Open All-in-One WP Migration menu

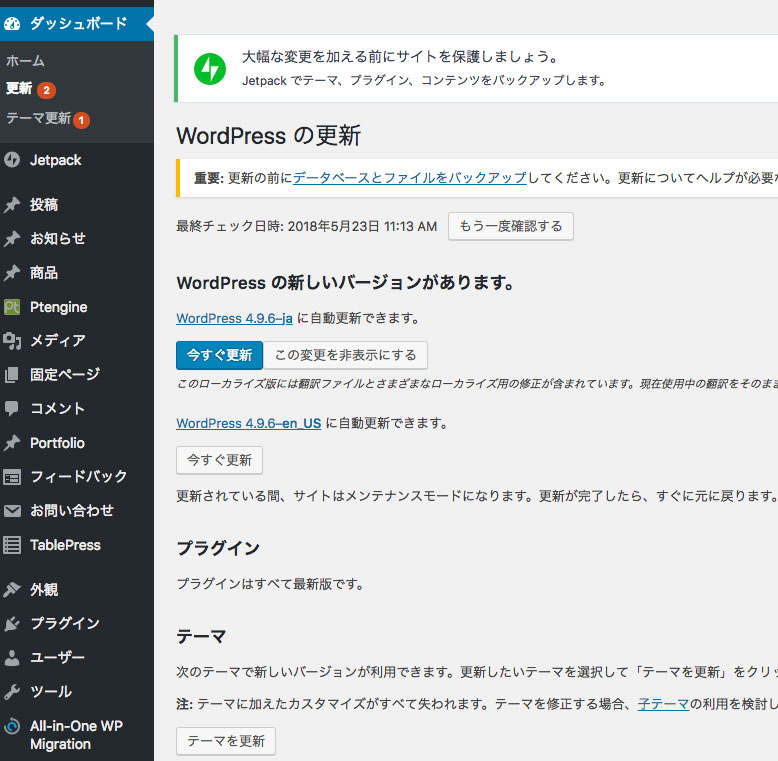(77, 735)
